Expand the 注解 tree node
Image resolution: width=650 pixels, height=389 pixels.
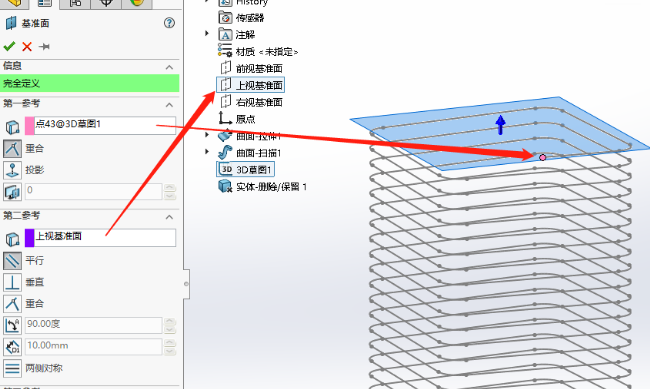click(x=207, y=33)
